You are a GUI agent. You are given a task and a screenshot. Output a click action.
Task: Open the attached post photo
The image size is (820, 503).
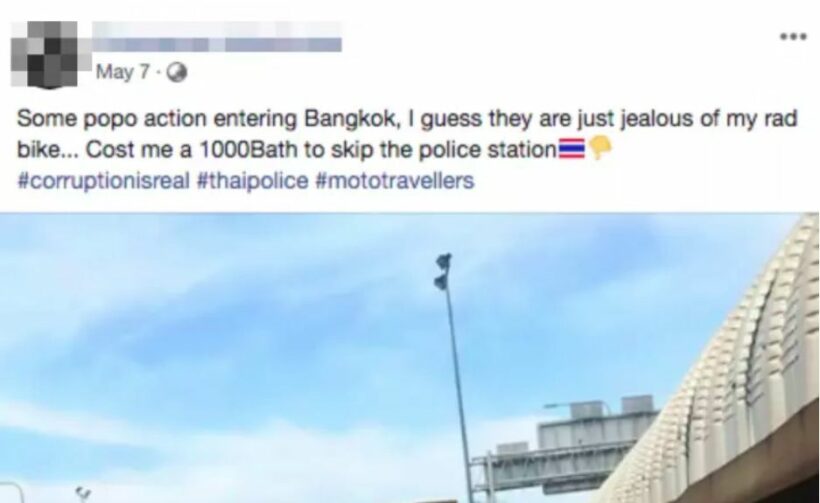tap(409, 358)
